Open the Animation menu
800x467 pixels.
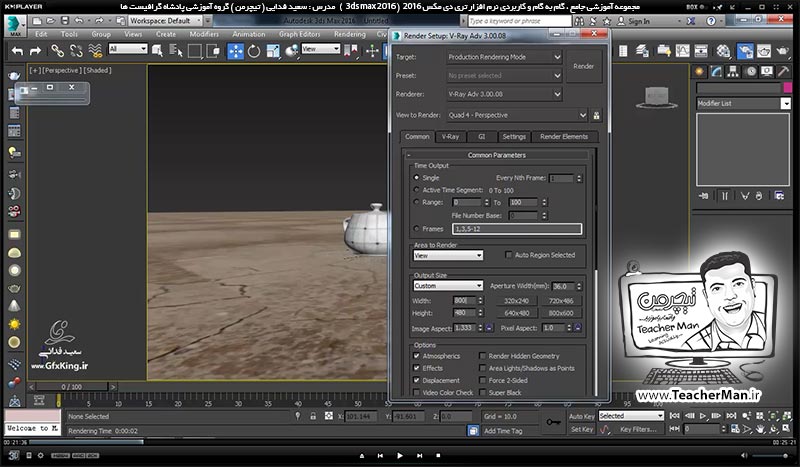pos(248,34)
